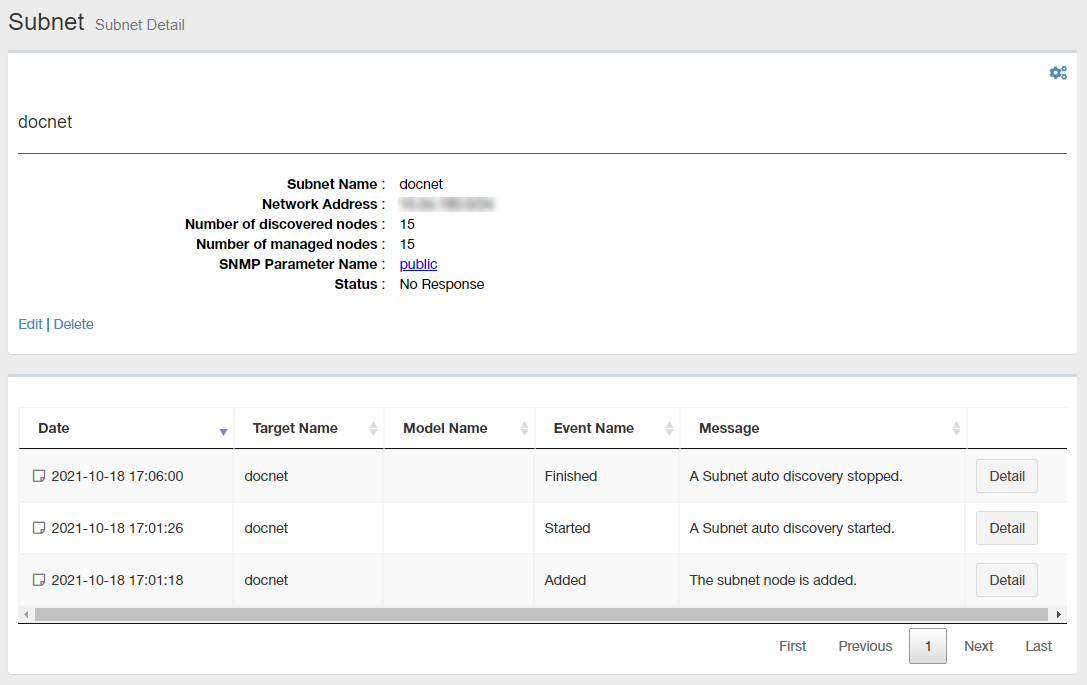Open the public SNMP parameter link

click(x=418, y=265)
